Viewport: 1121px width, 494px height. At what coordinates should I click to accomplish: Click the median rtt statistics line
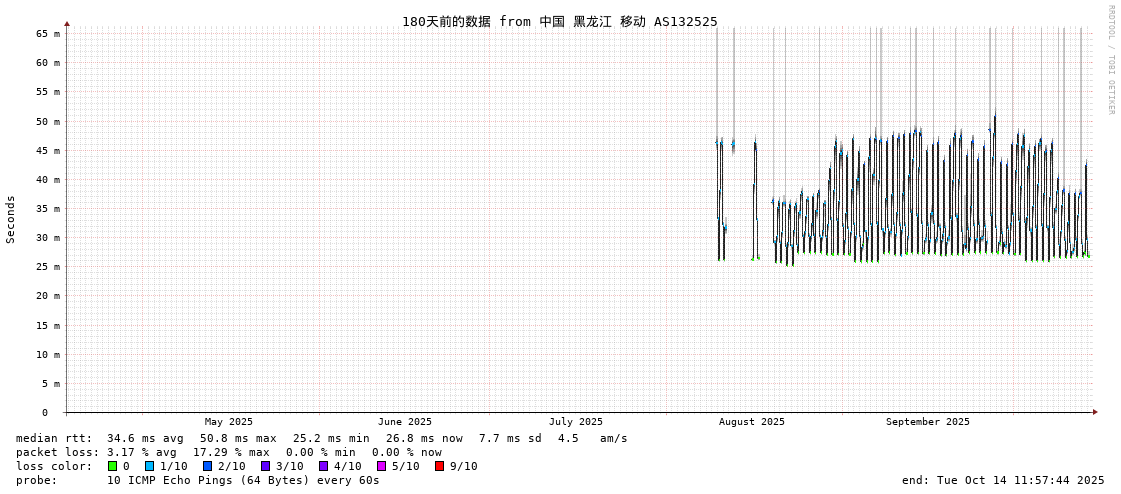321,438
